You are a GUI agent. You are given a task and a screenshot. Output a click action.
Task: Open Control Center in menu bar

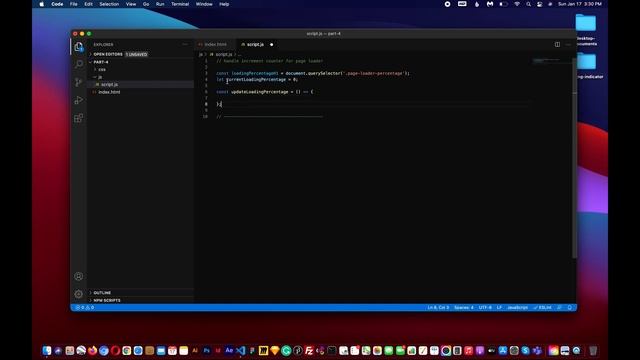pos(540,4)
